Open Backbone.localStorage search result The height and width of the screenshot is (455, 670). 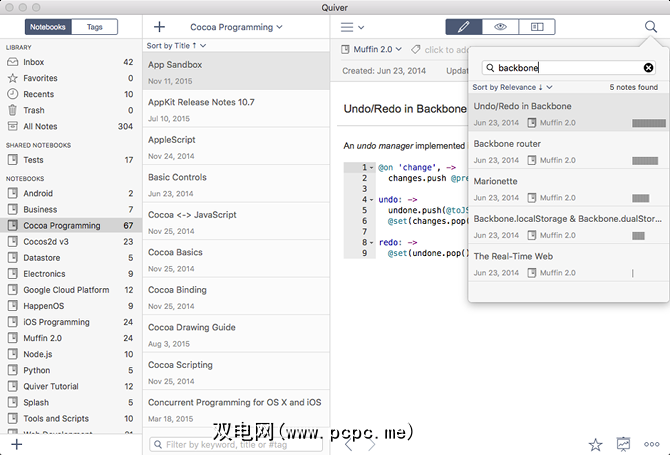click(x=568, y=225)
